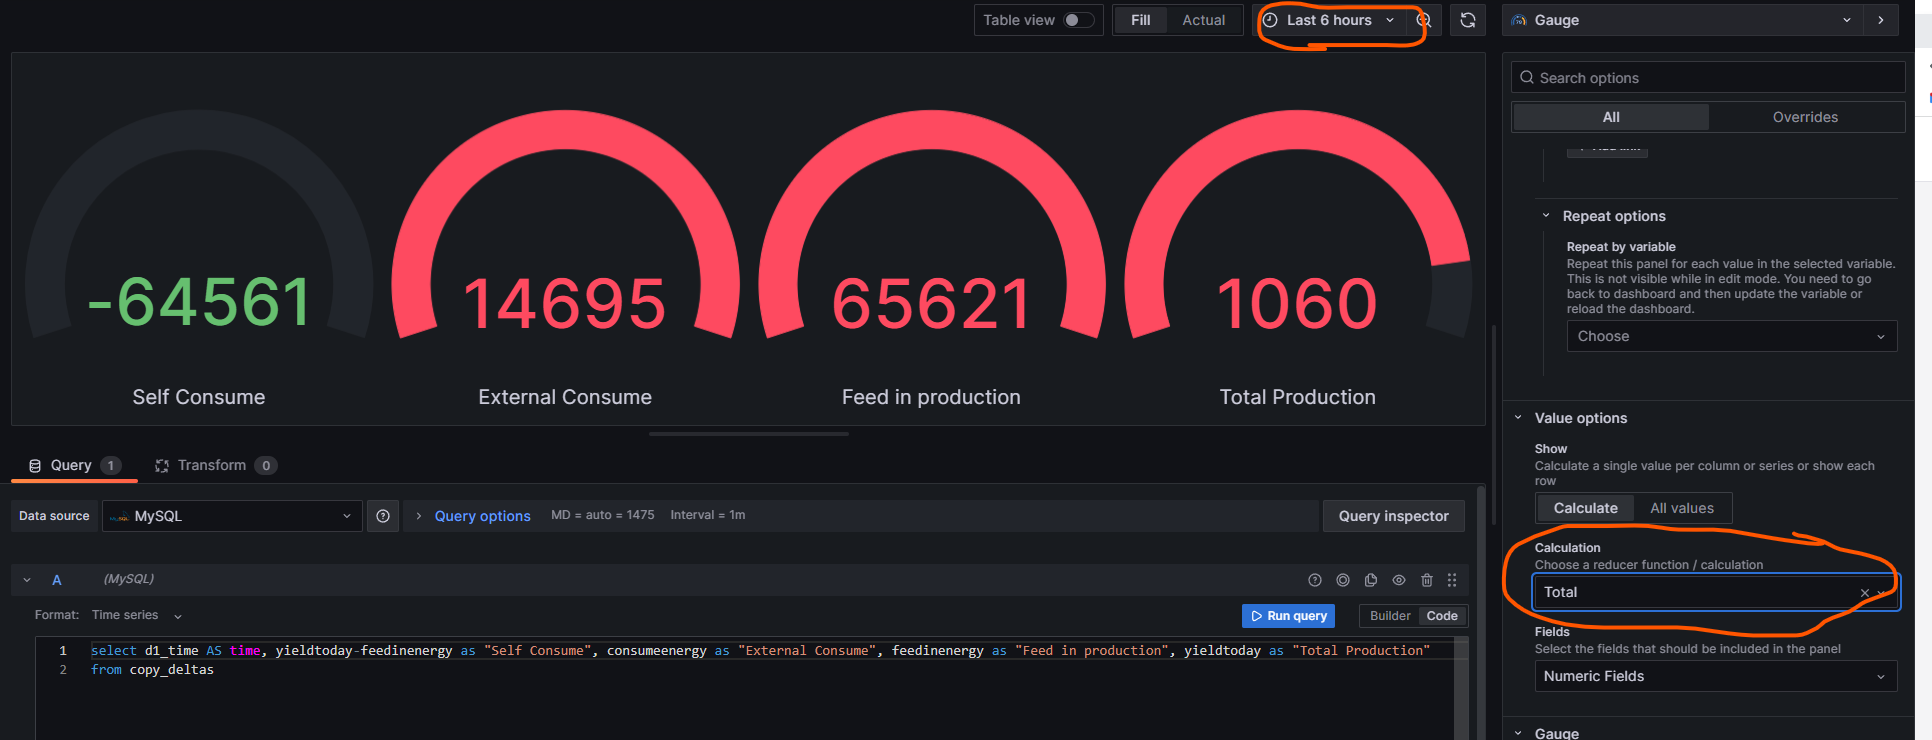
Task: Select the Overrides tab
Action: tap(1805, 117)
